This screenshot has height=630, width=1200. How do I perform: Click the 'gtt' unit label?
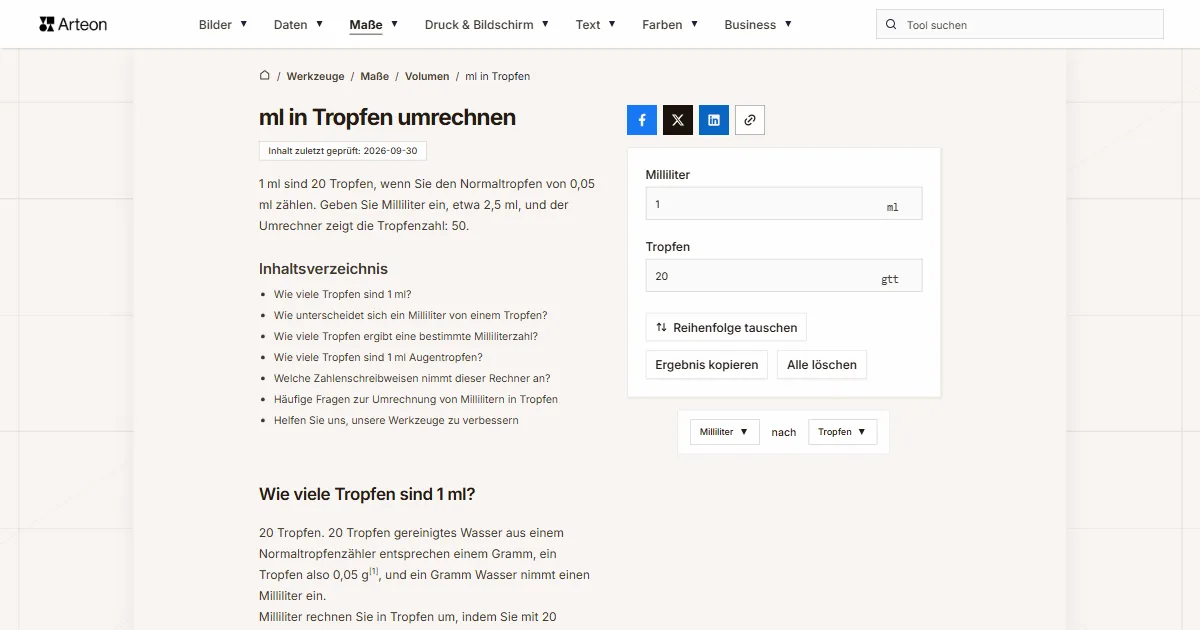(890, 279)
